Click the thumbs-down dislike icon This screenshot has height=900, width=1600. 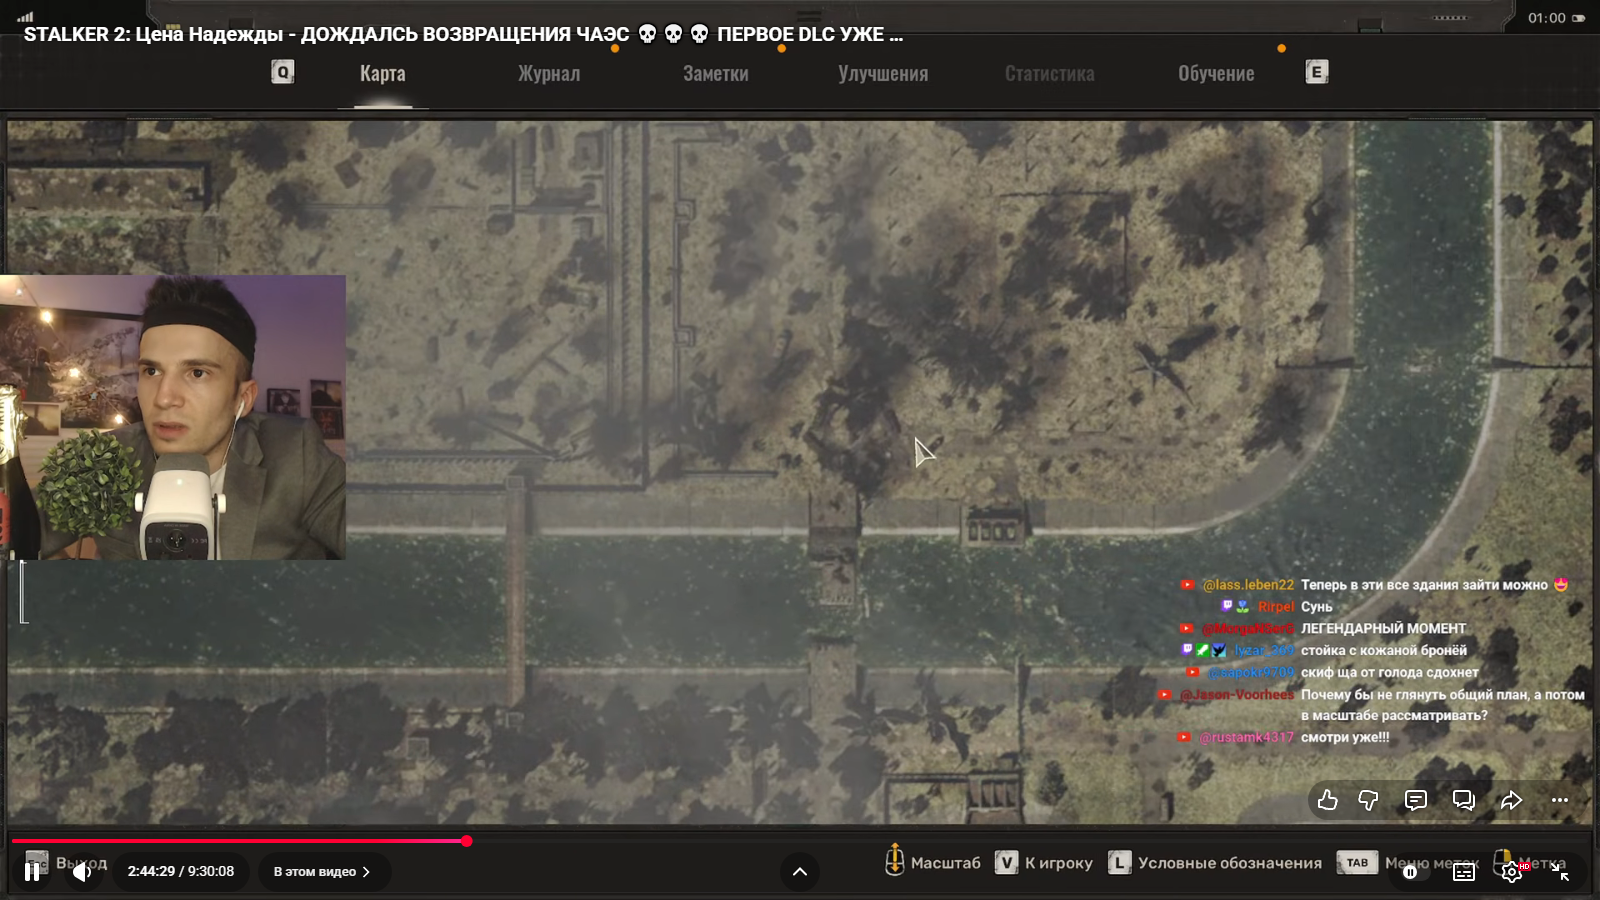tap(1368, 800)
